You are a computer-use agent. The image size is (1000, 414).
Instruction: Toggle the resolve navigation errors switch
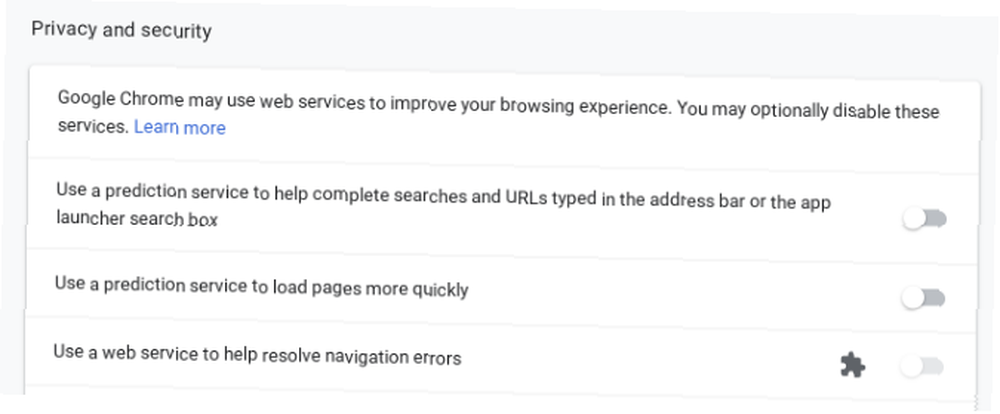pyautogui.click(x=922, y=367)
